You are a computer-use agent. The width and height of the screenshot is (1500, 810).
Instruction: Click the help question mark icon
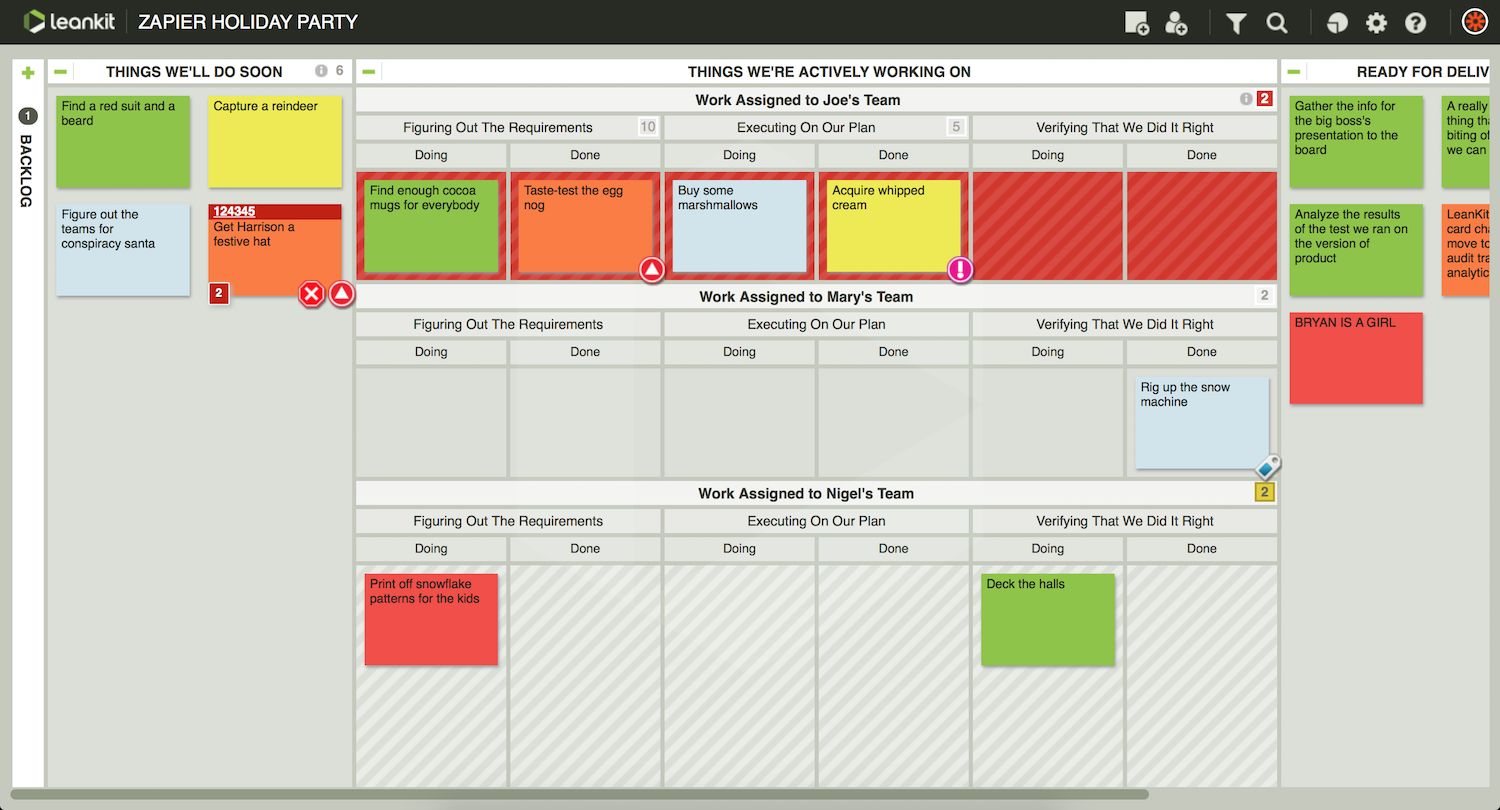pyautogui.click(x=1415, y=23)
